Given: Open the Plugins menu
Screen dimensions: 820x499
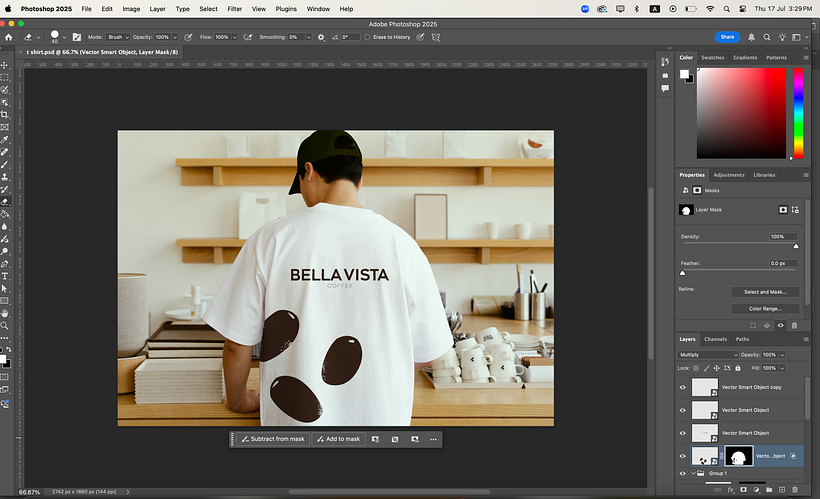Looking at the screenshot, I should pos(286,9).
